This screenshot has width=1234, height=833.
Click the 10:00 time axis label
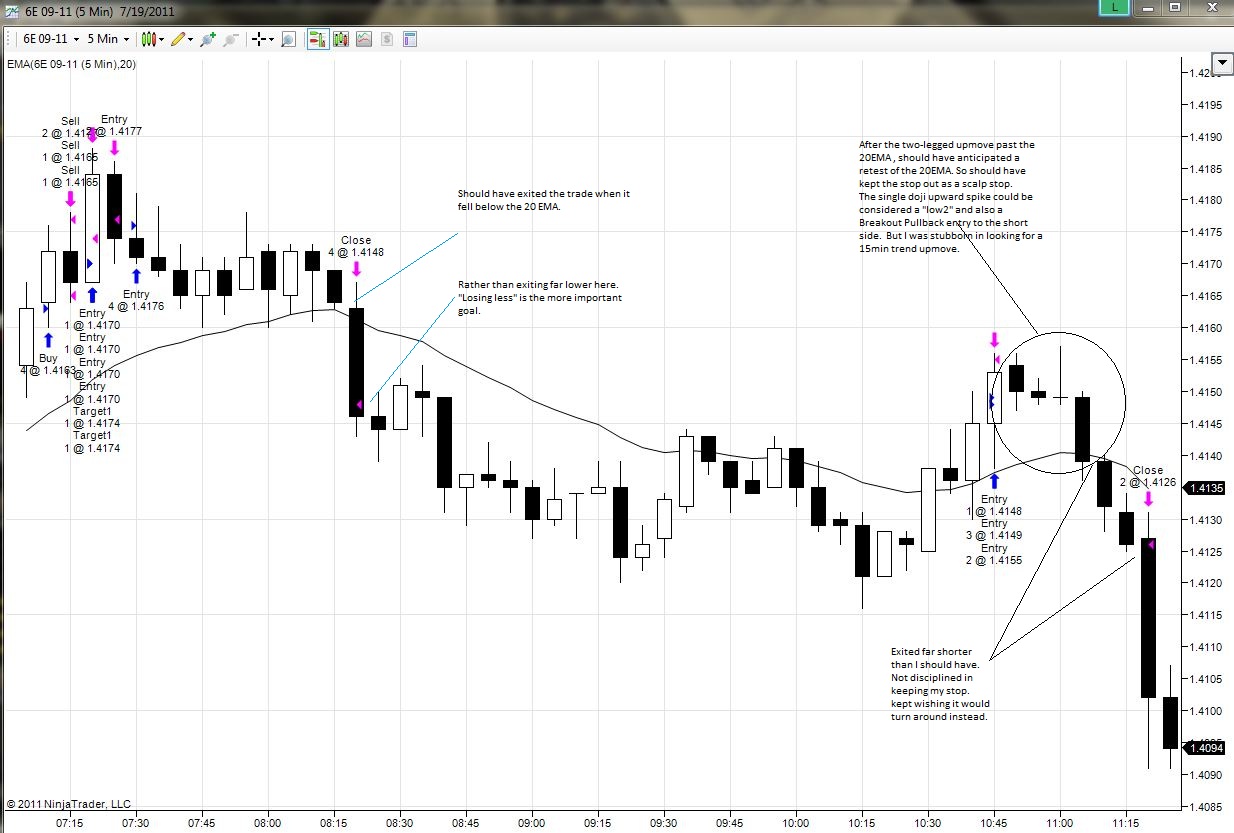pyautogui.click(x=796, y=825)
